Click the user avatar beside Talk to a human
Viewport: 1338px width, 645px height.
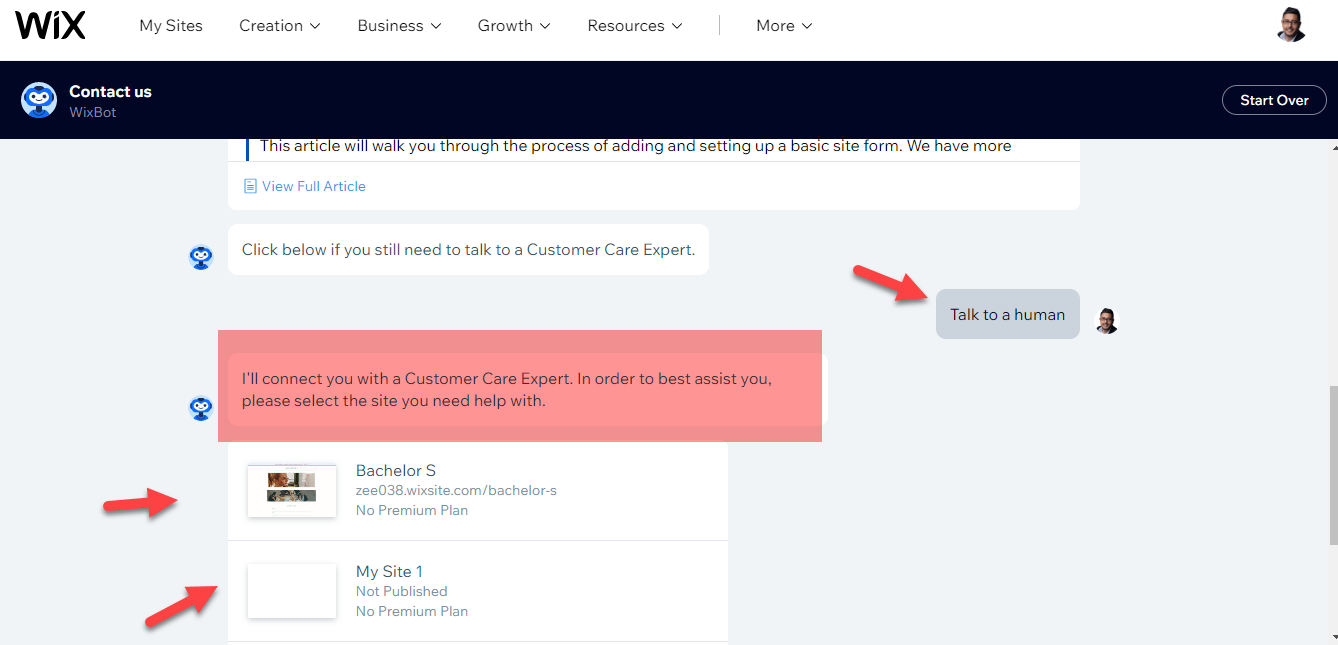1106,320
